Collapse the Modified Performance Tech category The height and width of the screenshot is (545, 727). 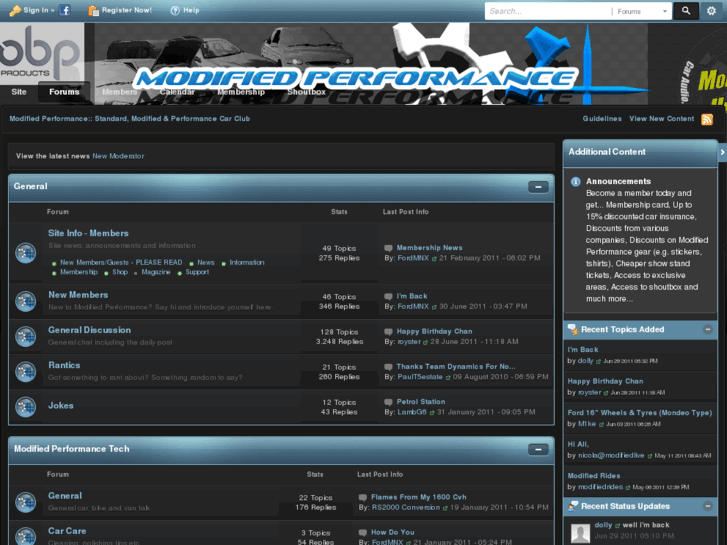pos(538,449)
